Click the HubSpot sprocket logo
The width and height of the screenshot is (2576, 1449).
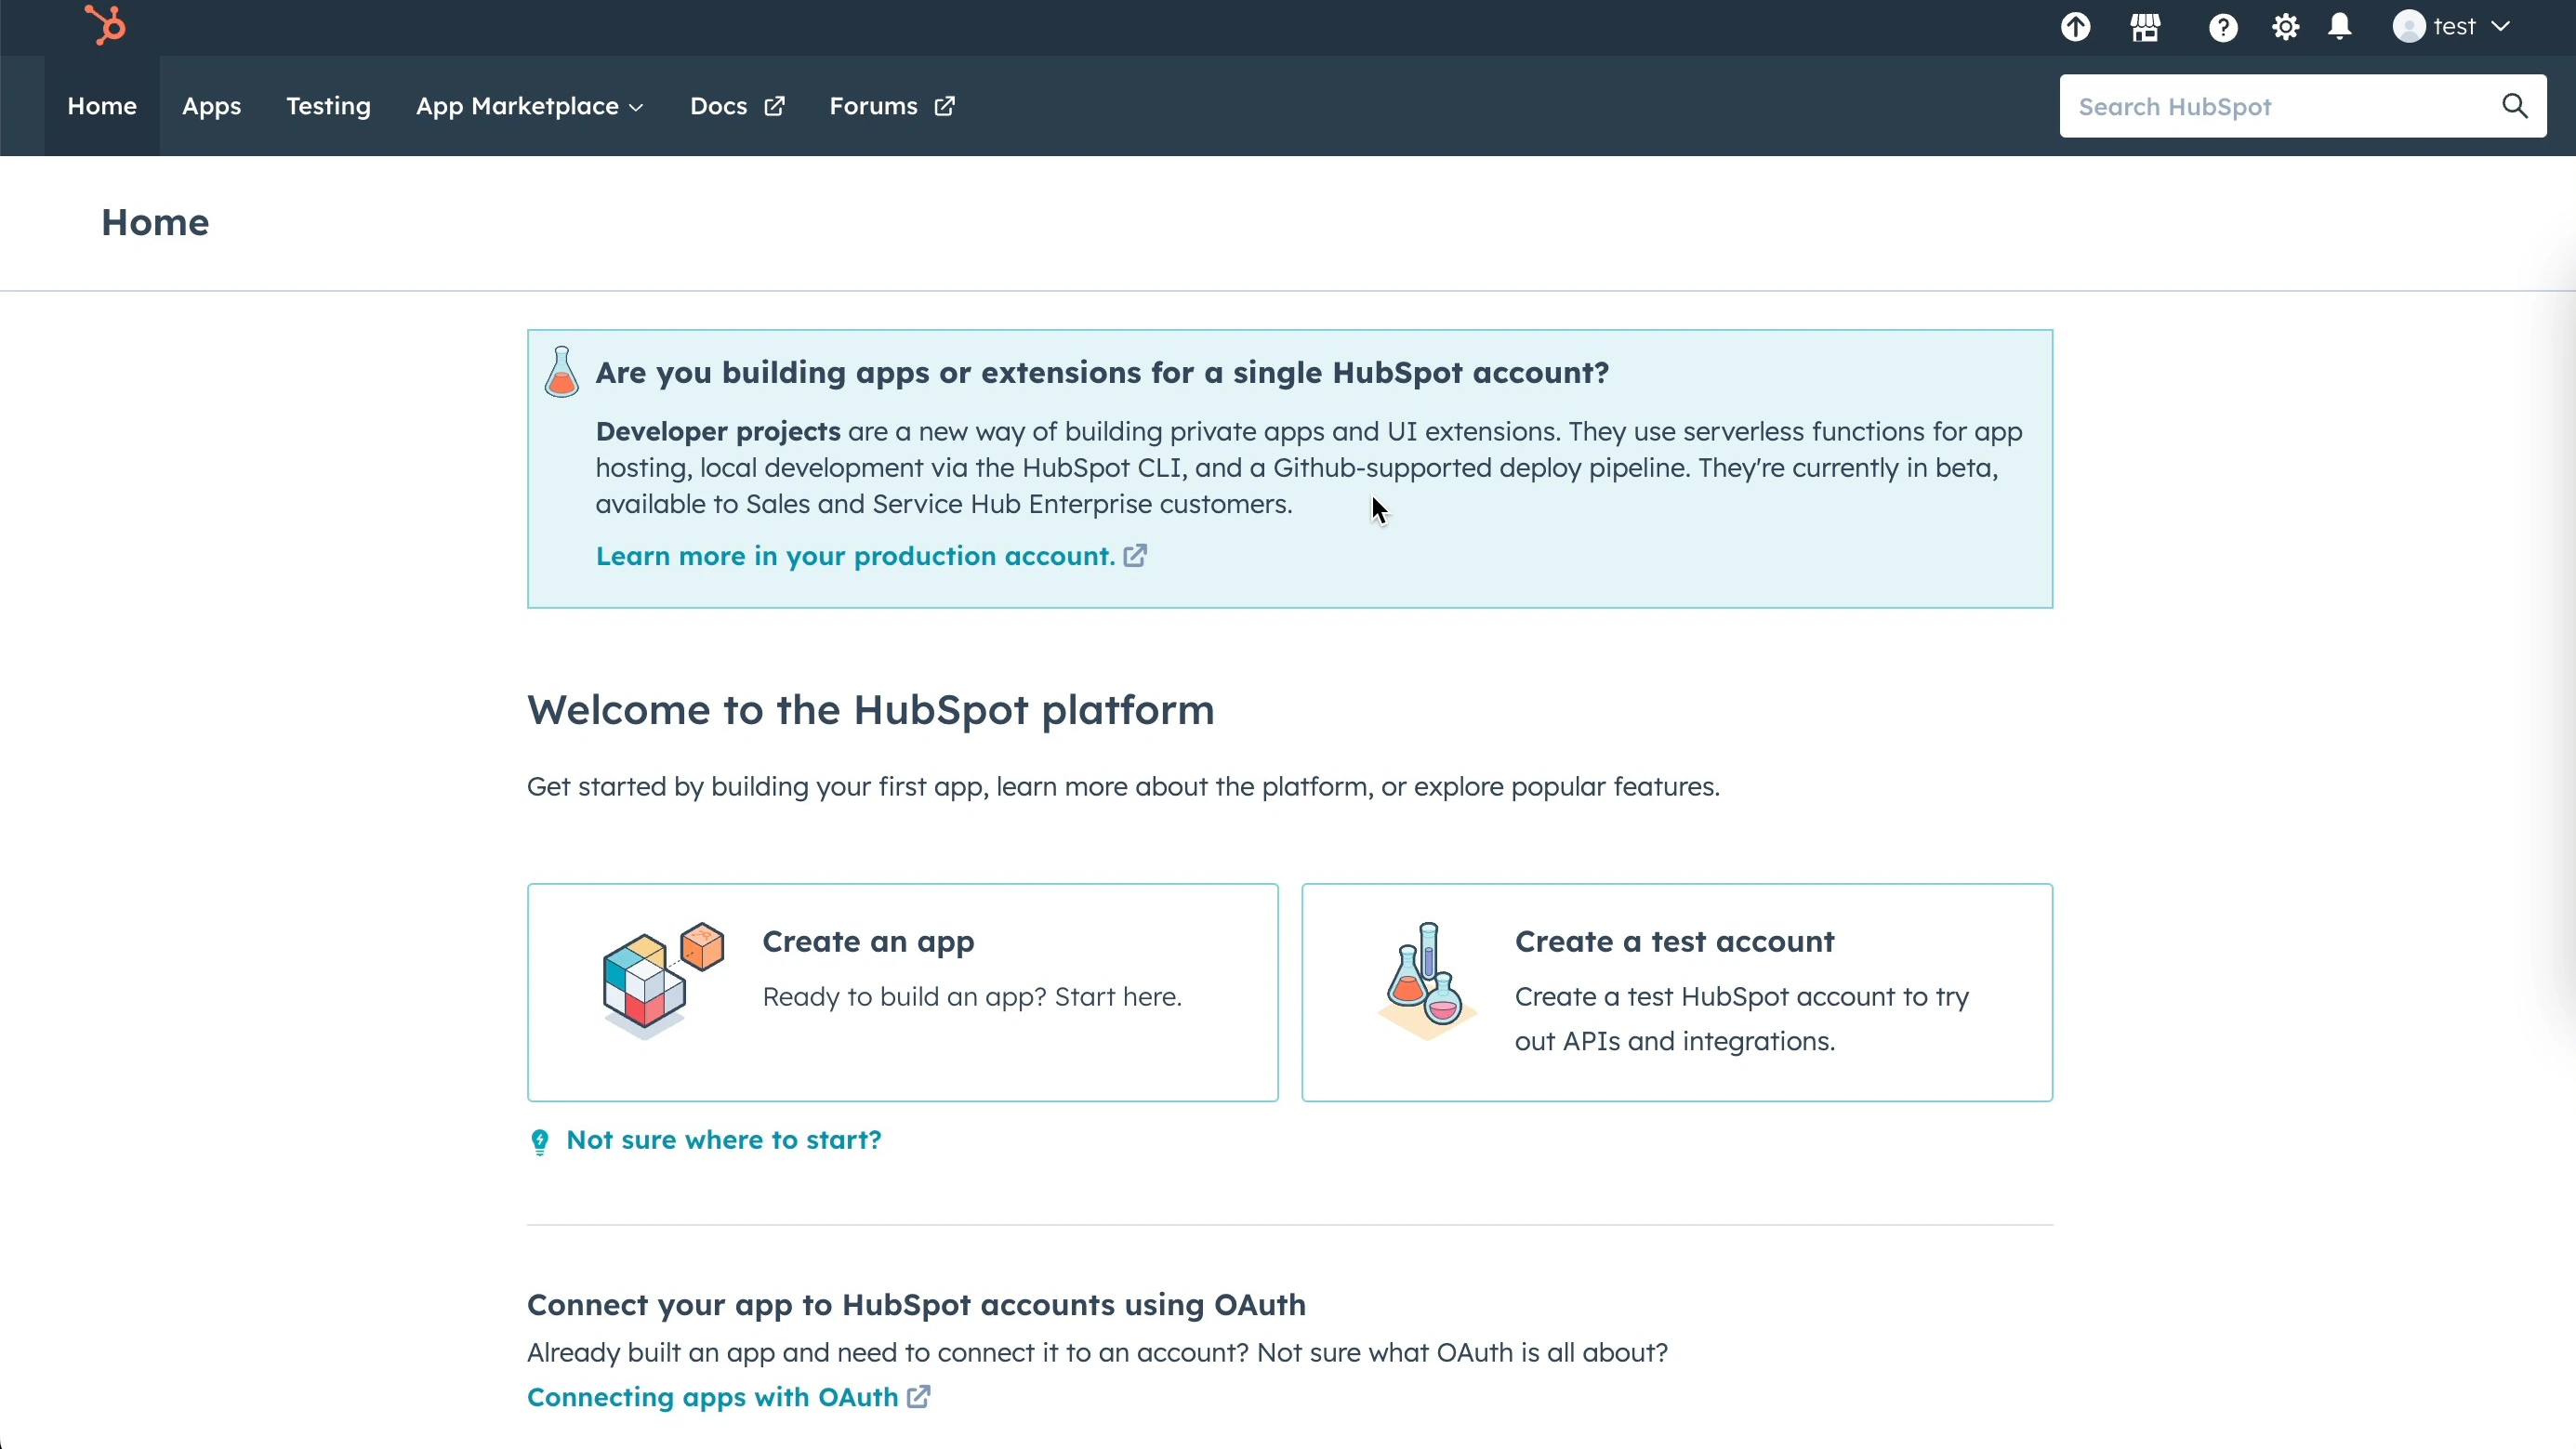tap(104, 26)
